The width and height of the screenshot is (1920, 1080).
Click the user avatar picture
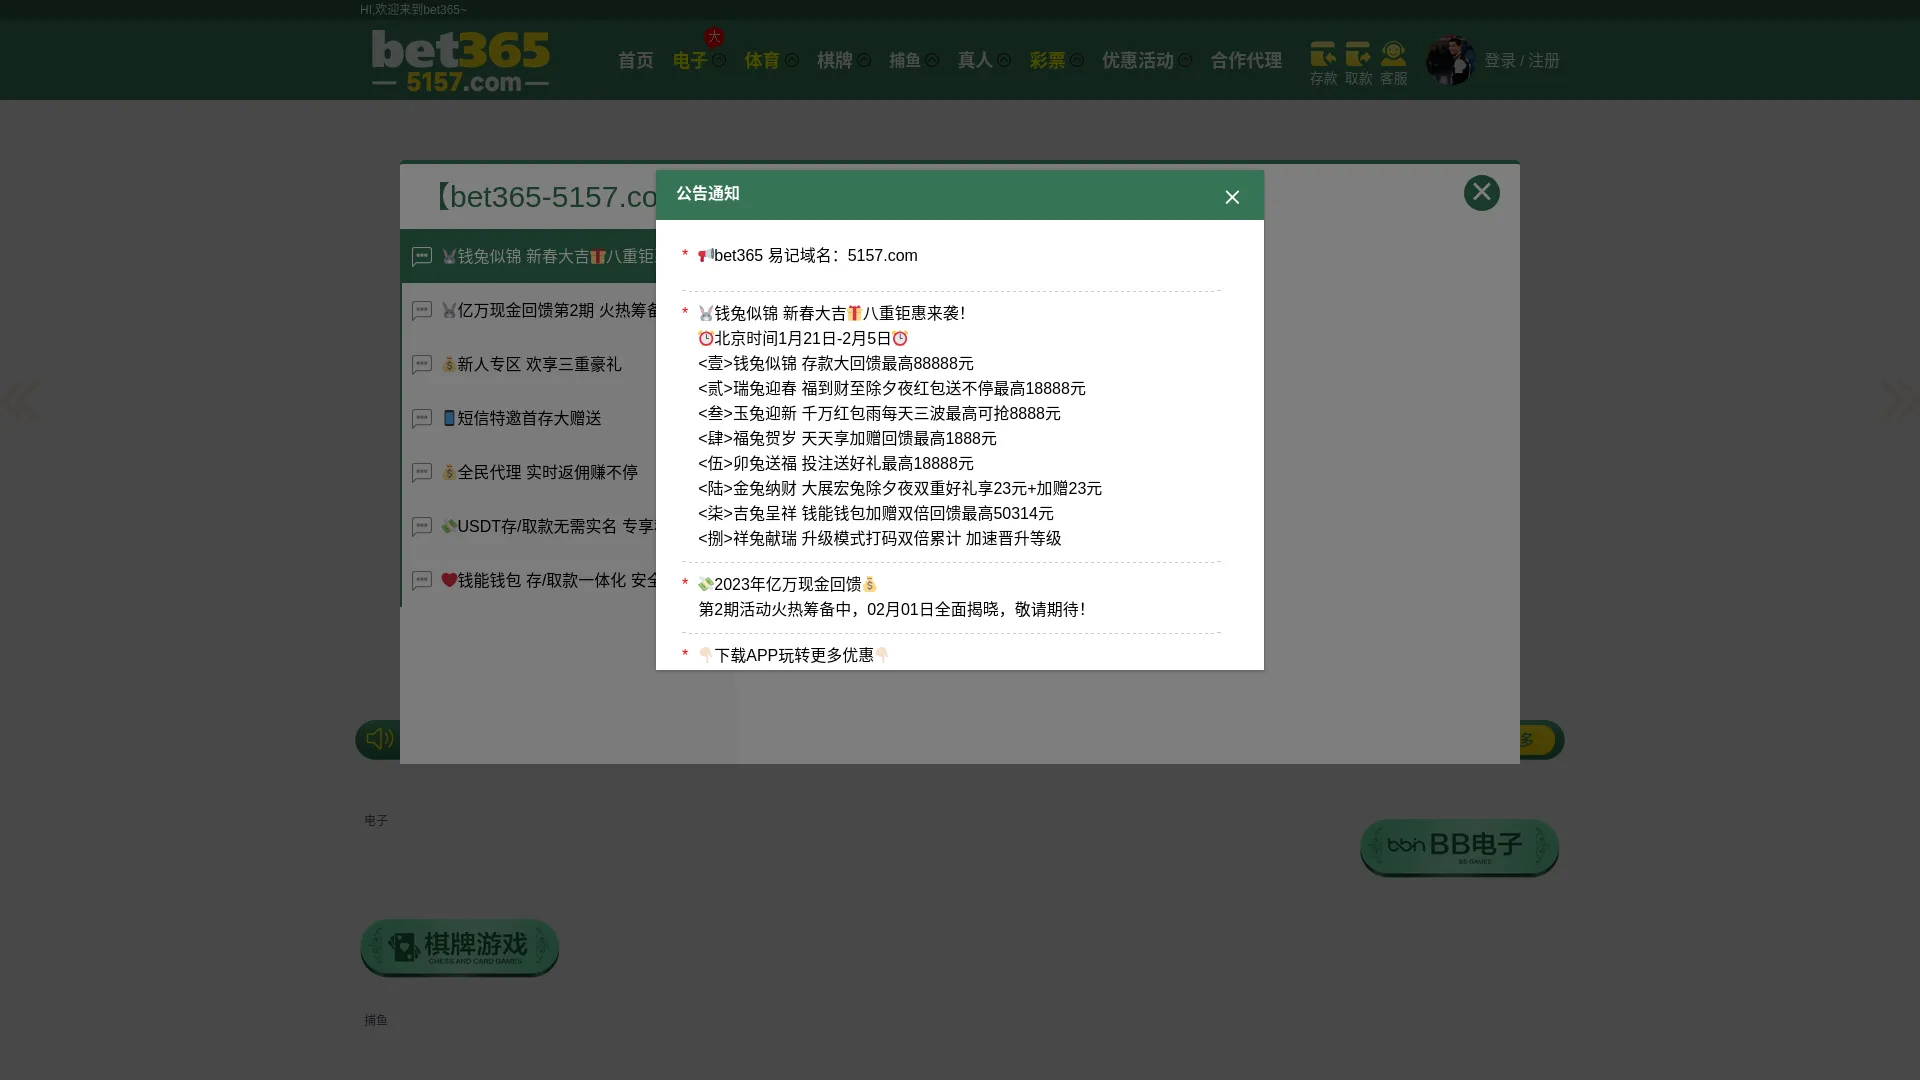click(x=1450, y=61)
